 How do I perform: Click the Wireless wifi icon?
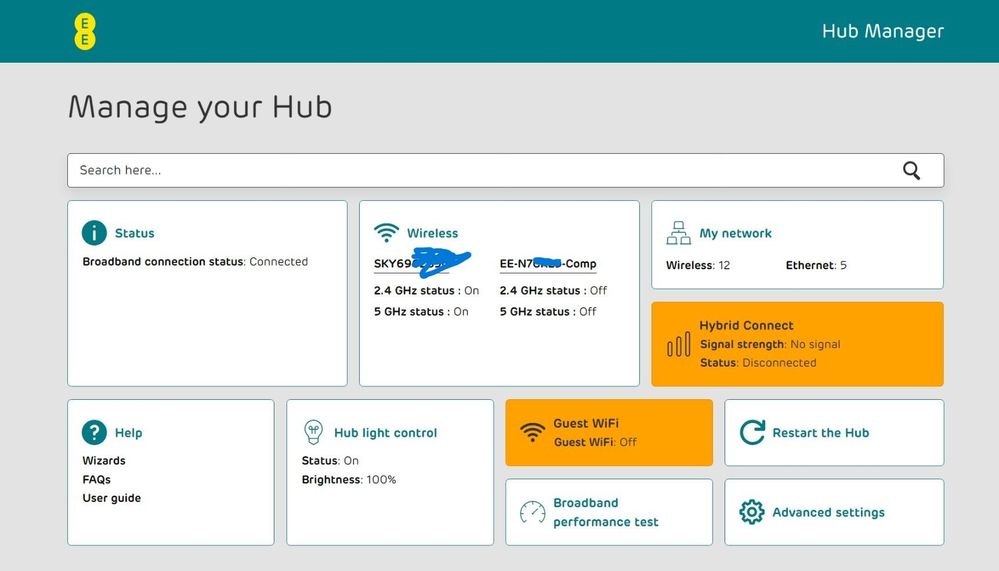click(x=386, y=233)
